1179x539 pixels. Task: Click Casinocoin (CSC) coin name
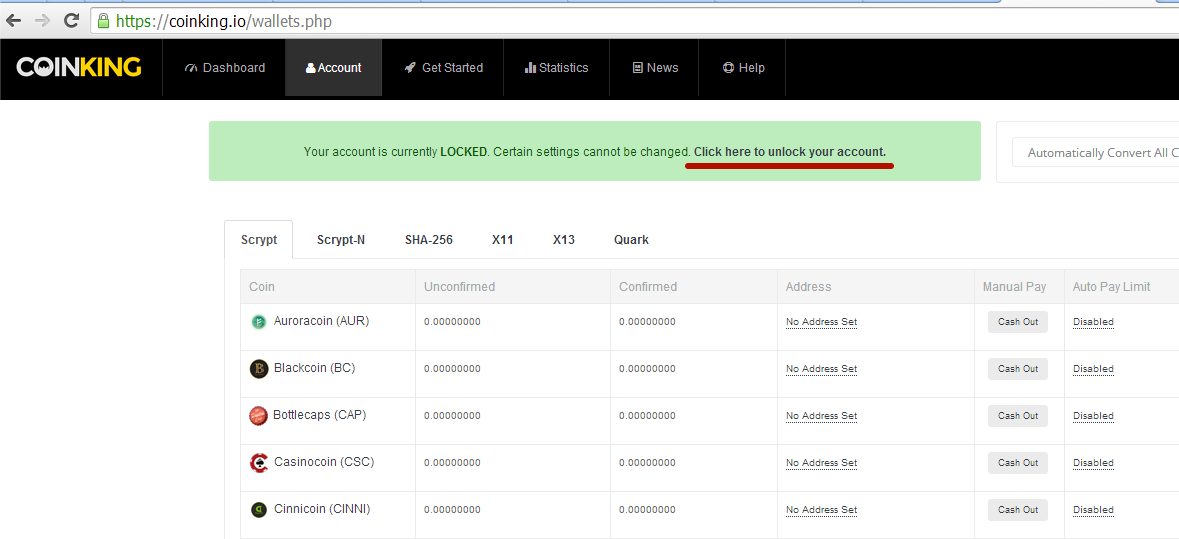click(324, 462)
